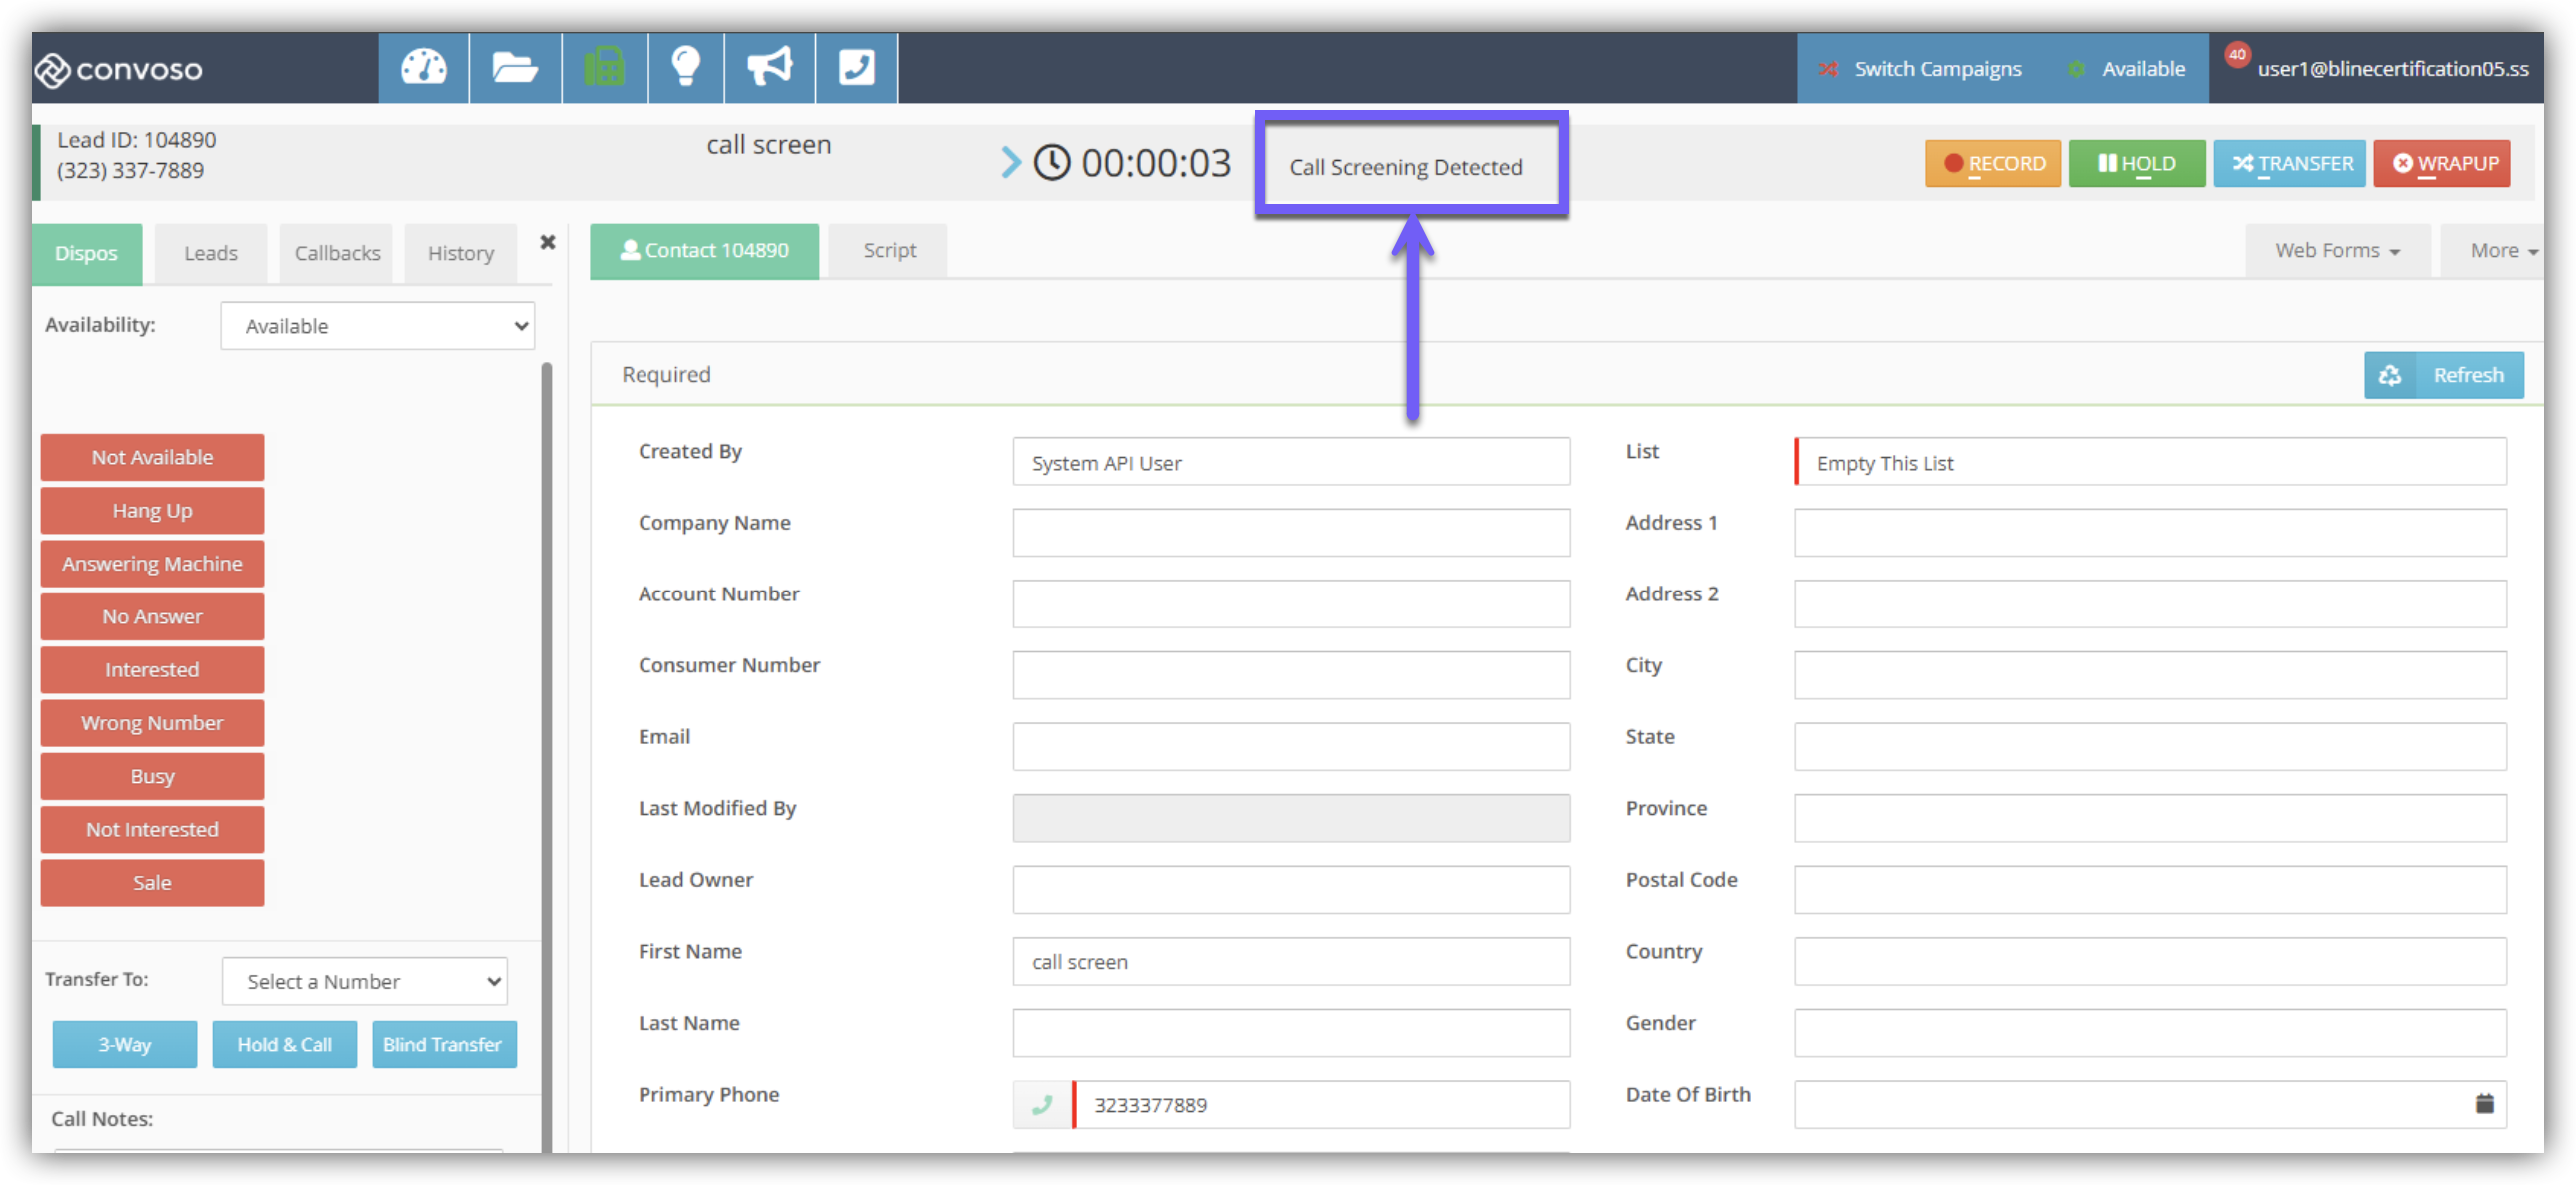The width and height of the screenshot is (2576, 1185).
Task: Open the Transfer To number dropdown
Action: coord(364,982)
